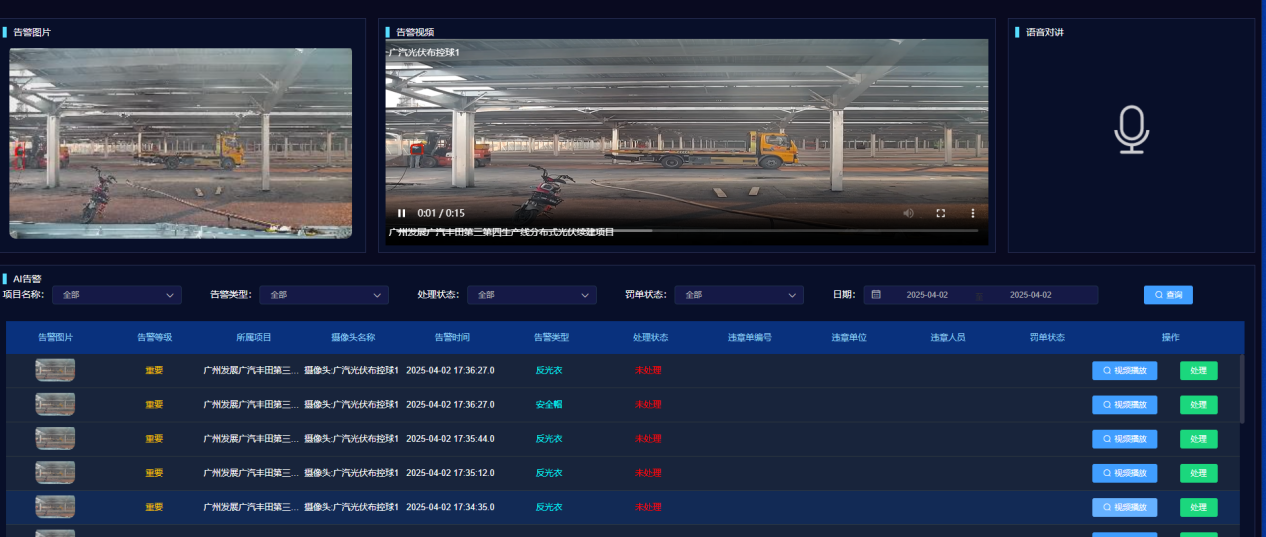This screenshot has width=1266, height=537.
Task: Mute the alarm video volume
Action: coord(908,213)
